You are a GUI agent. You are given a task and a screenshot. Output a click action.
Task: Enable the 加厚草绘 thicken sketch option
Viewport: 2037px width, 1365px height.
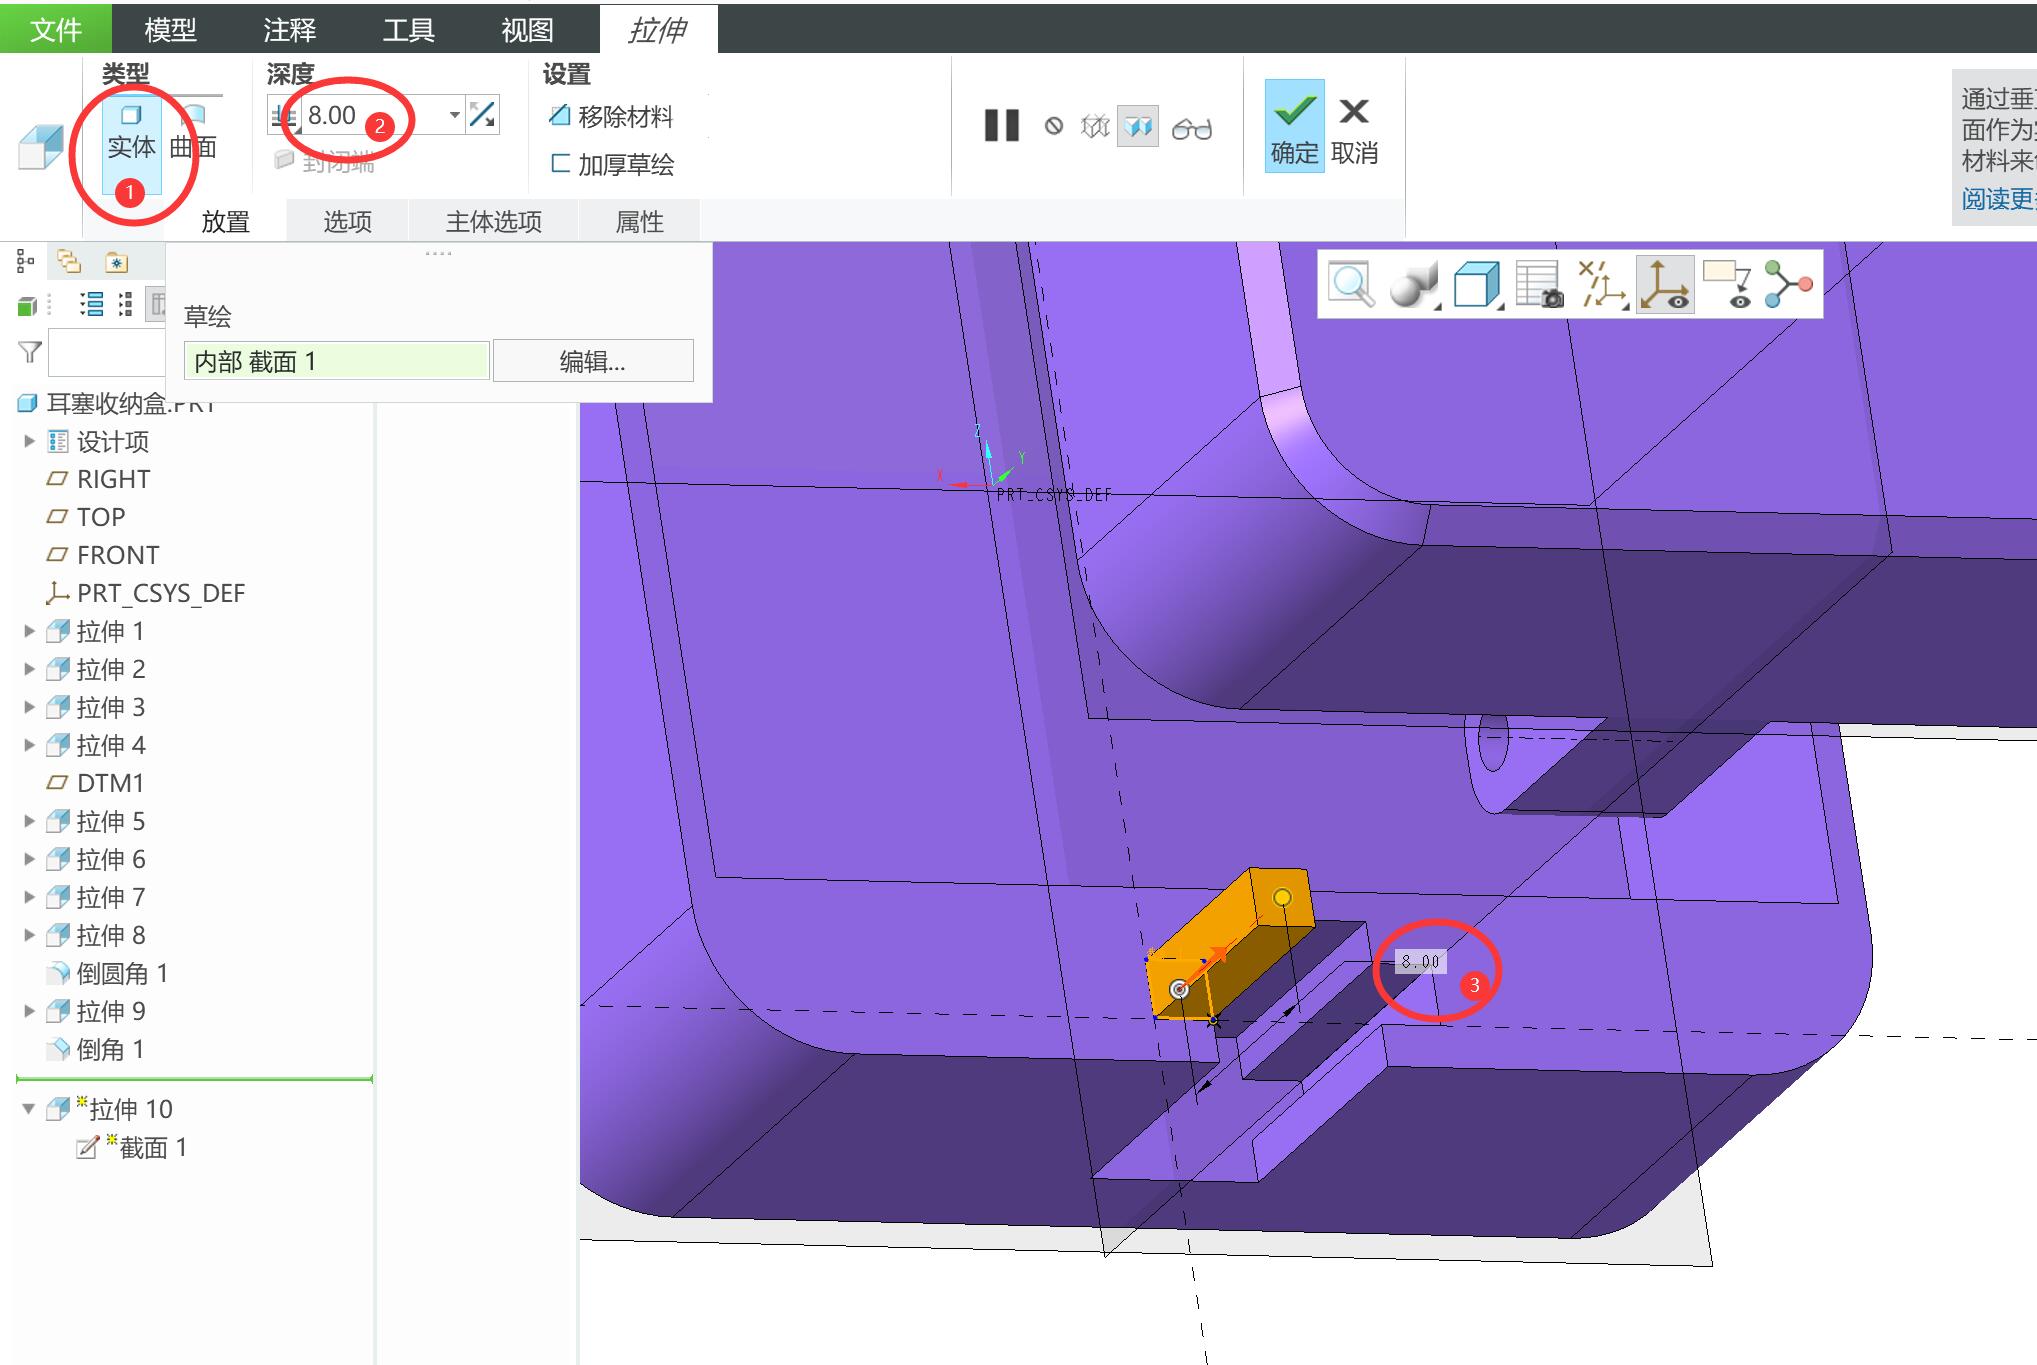point(612,164)
